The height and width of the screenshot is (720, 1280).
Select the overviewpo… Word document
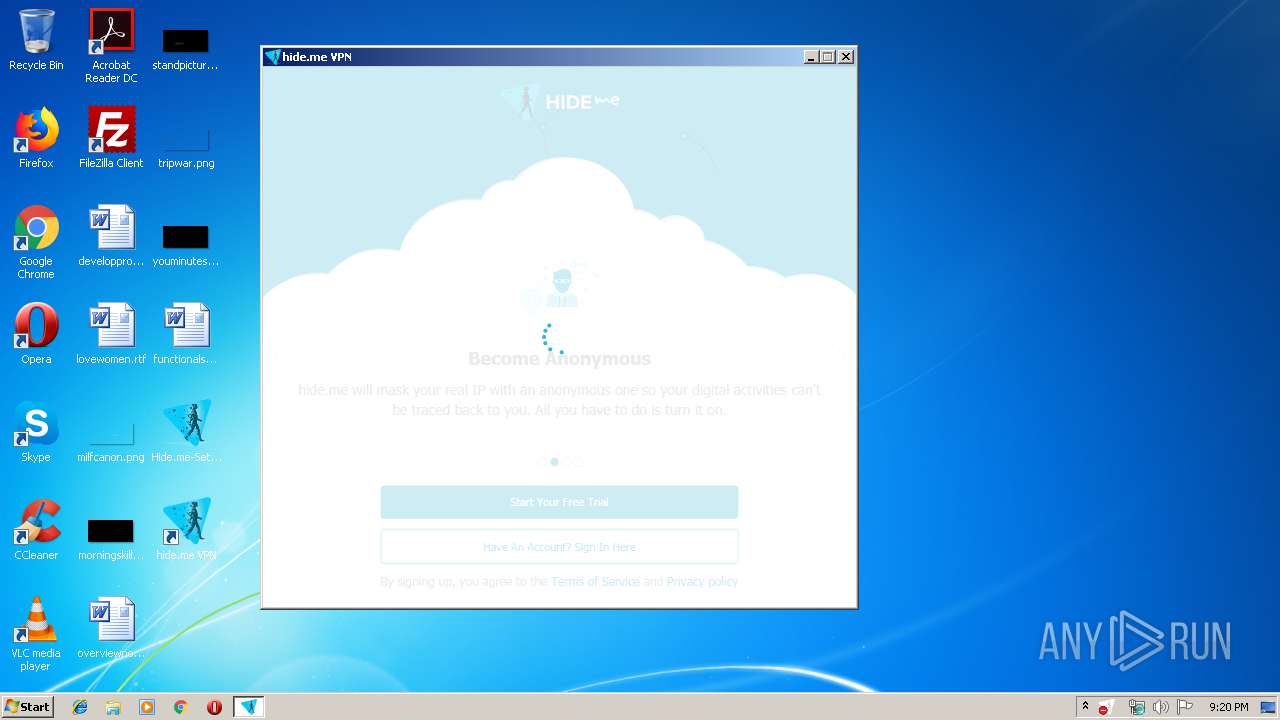(x=111, y=628)
